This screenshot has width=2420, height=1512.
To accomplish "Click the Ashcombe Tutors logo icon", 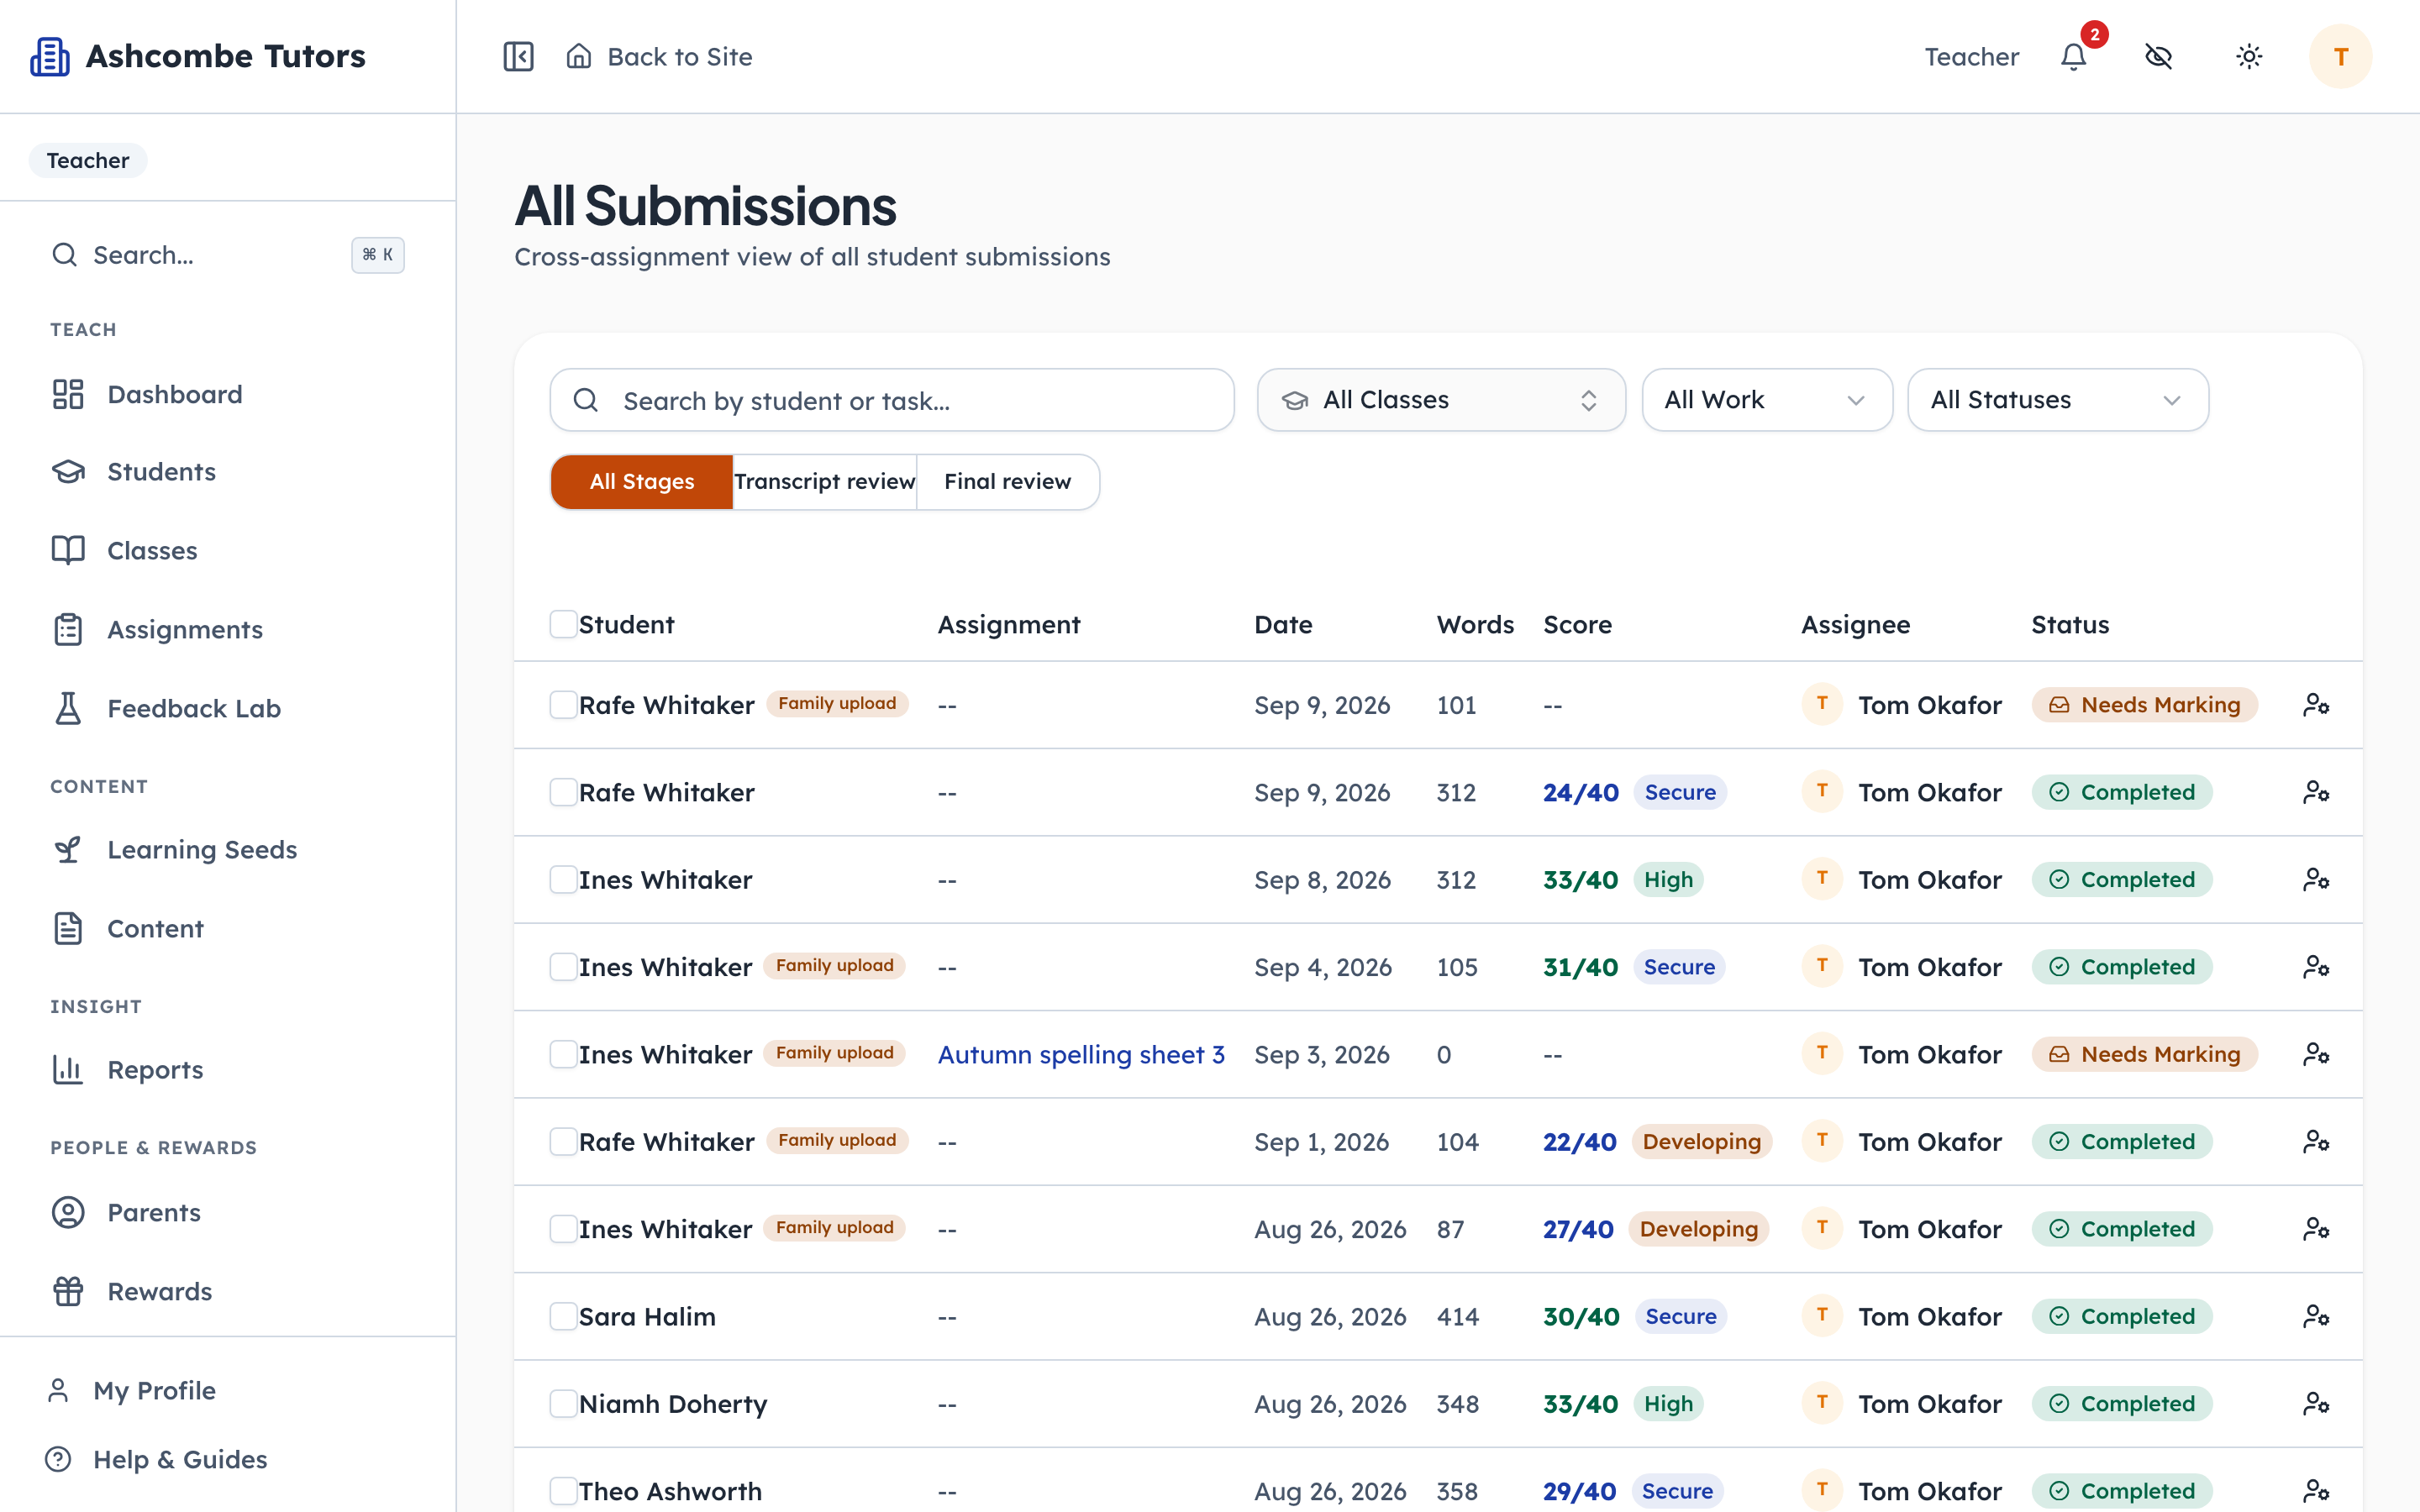I will click(x=50, y=56).
